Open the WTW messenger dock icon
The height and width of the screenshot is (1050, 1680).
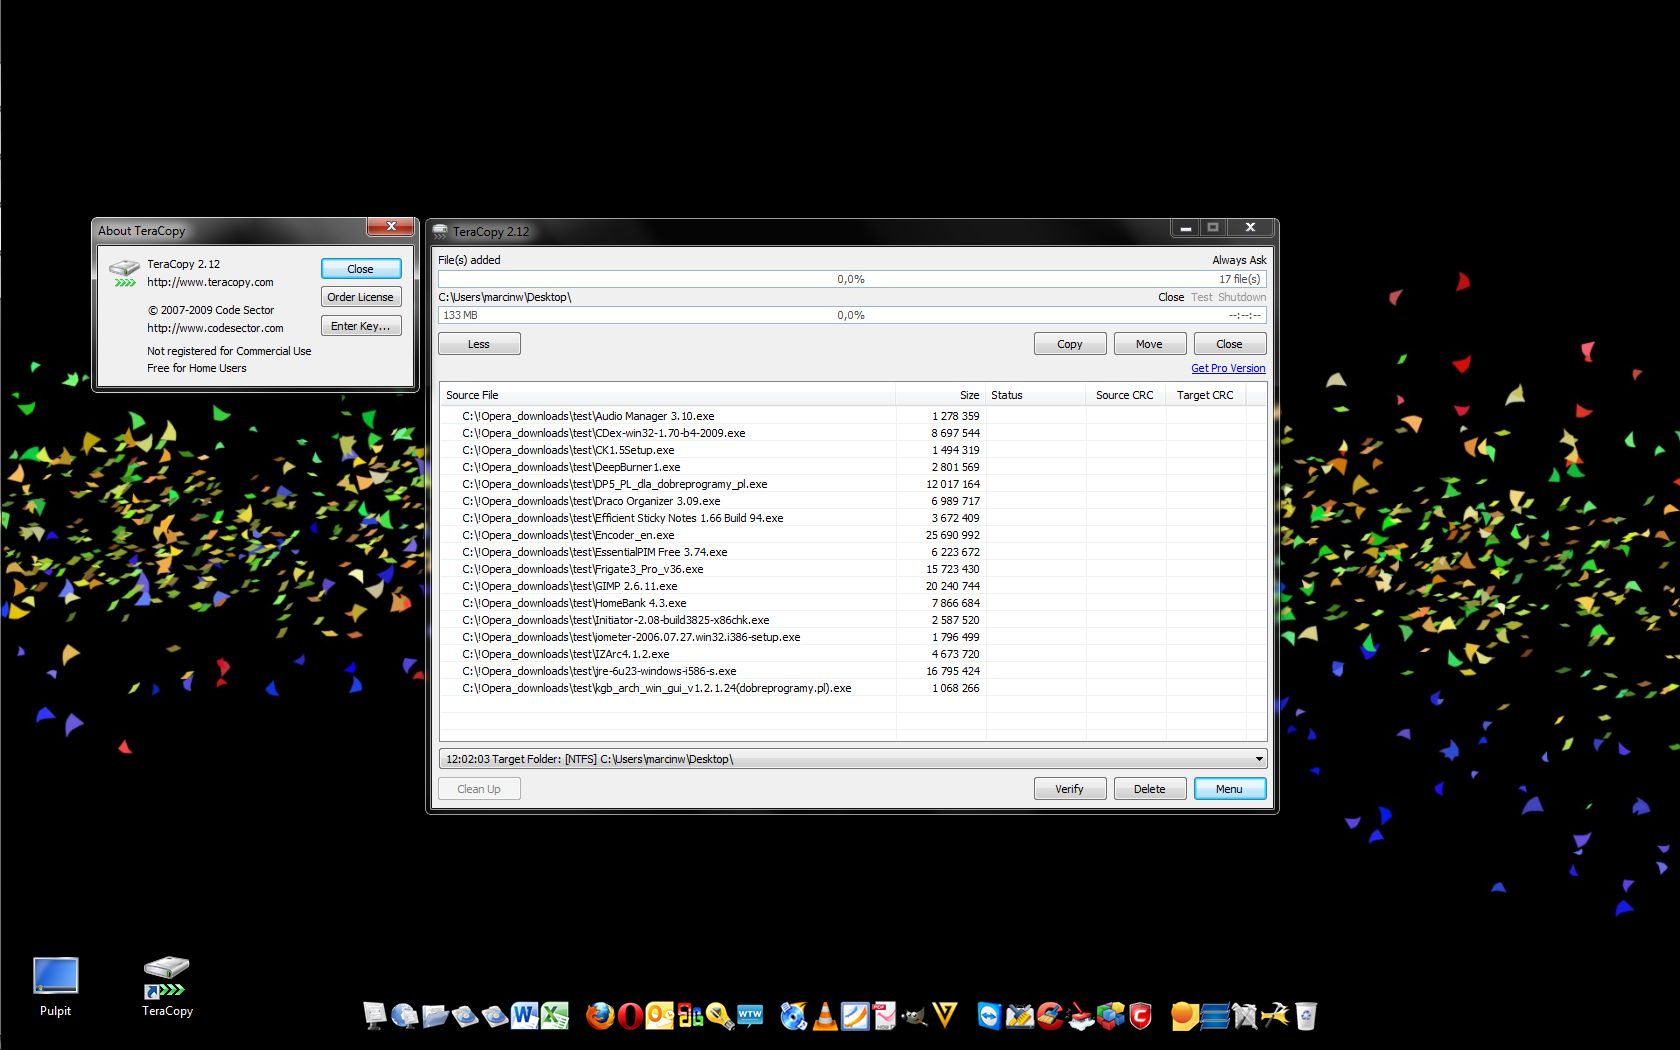[749, 1016]
